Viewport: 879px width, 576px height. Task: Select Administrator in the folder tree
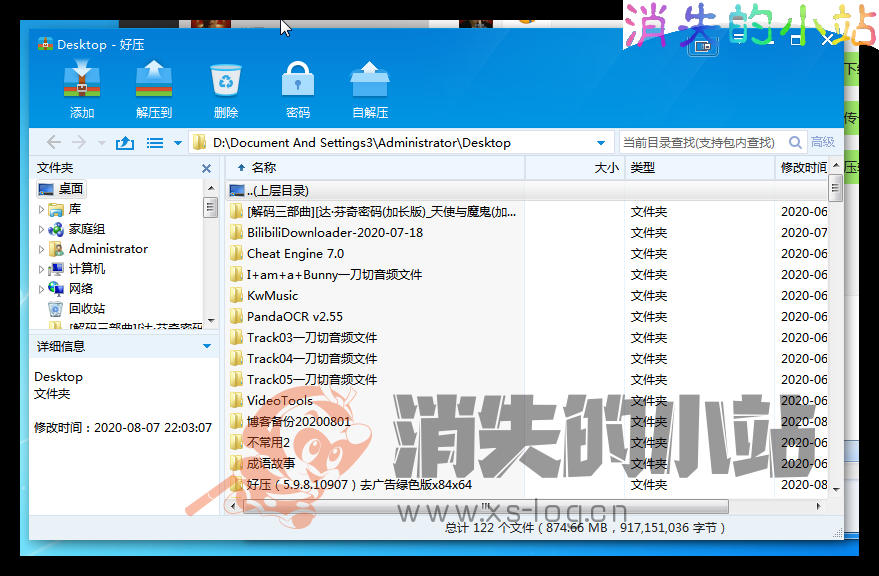click(x=108, y=249)
